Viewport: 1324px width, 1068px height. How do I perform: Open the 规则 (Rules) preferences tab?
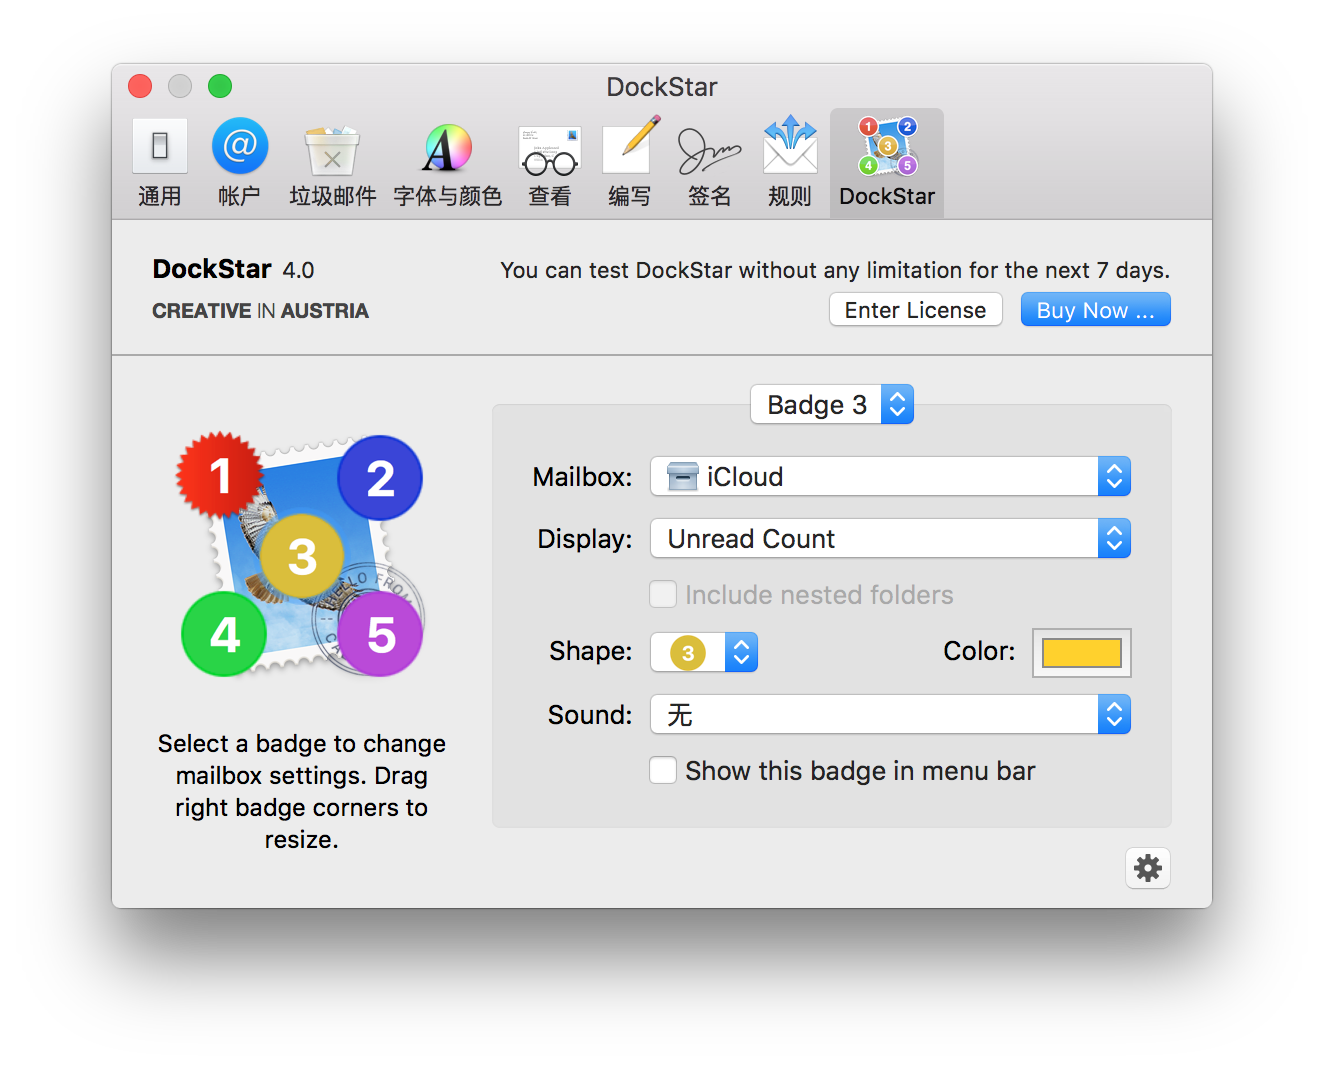[x=789, y=163]
